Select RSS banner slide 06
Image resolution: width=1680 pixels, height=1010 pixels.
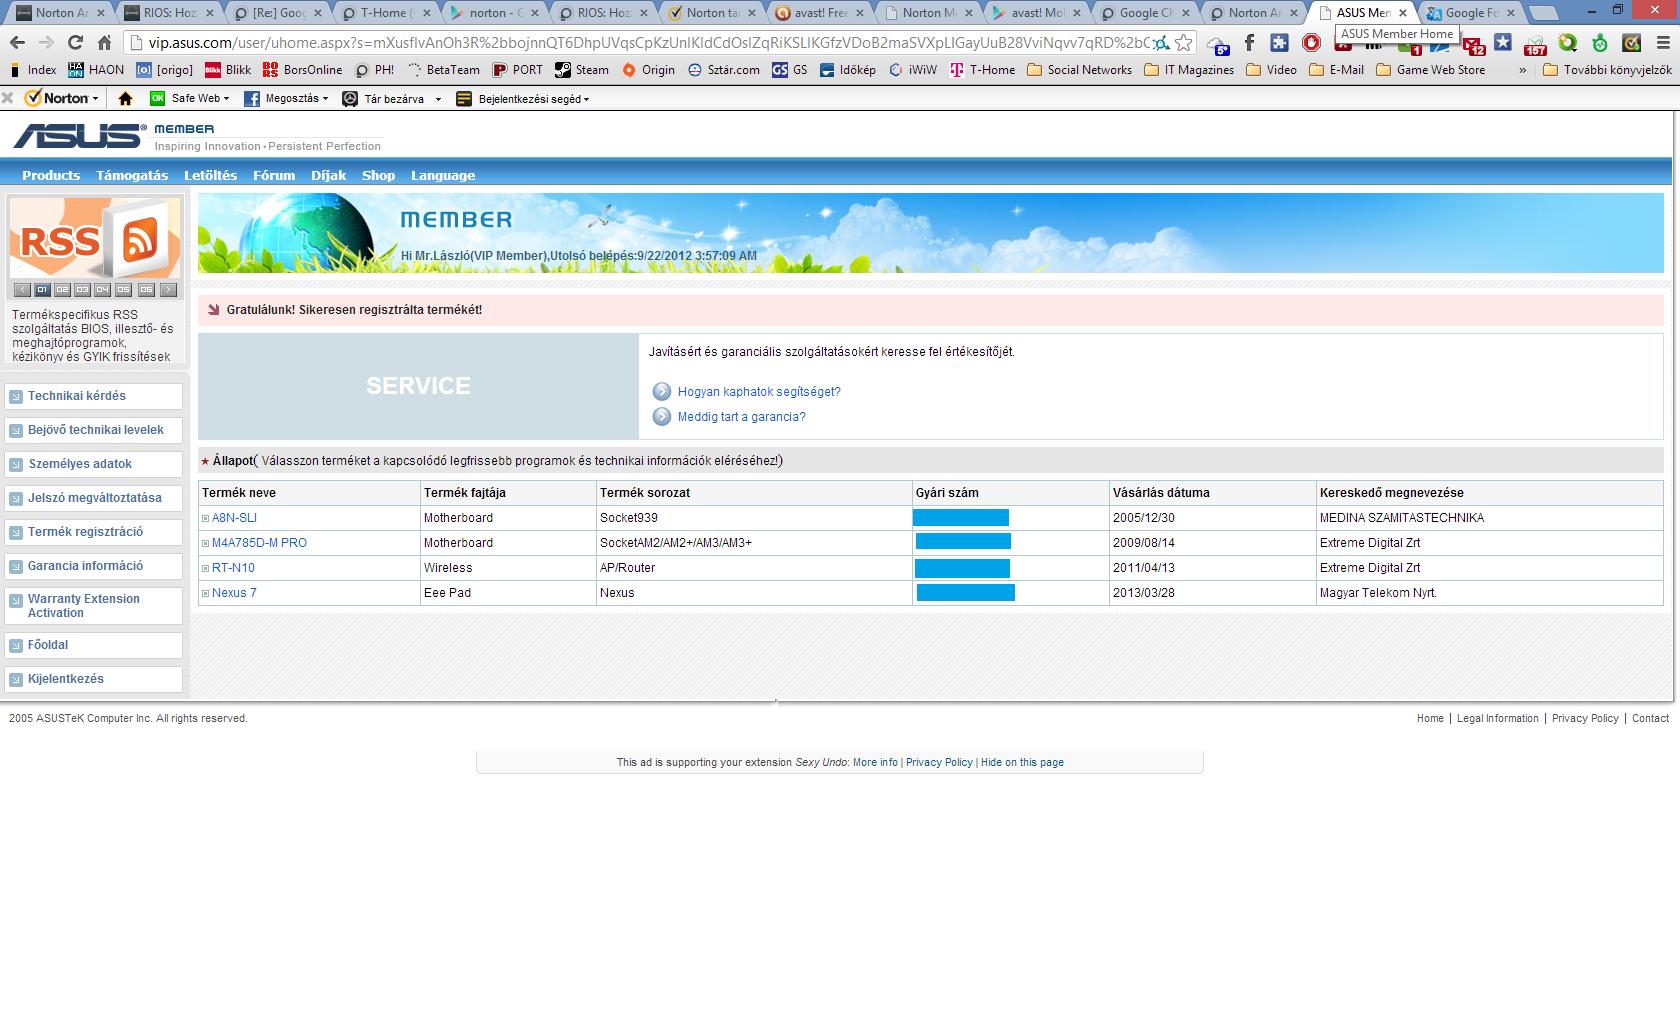coord(146,290)
